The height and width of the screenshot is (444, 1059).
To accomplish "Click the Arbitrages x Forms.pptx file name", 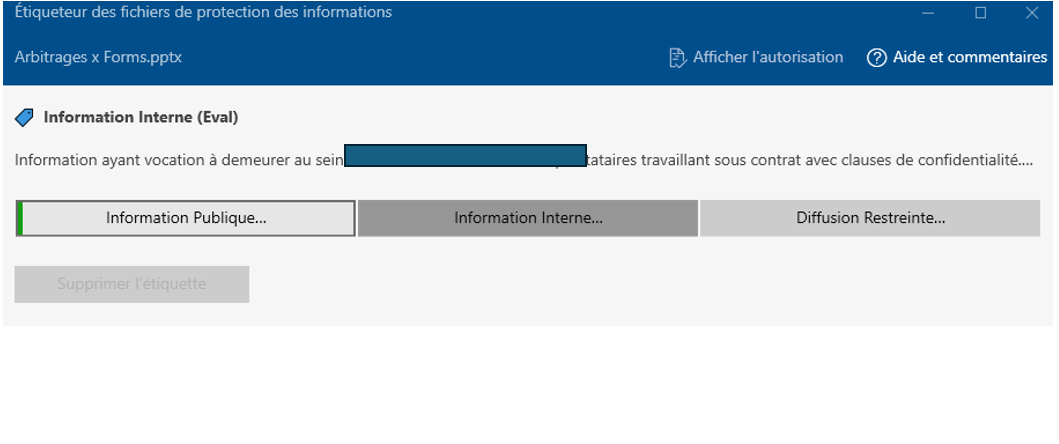I will [x=98, y=58].
